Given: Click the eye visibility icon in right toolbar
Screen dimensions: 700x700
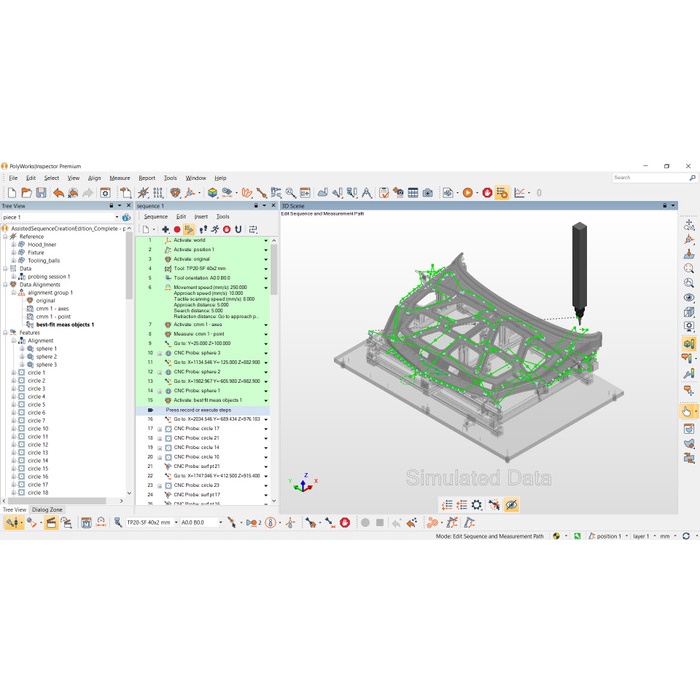Looking at the screenshot, I should (689, 297).
